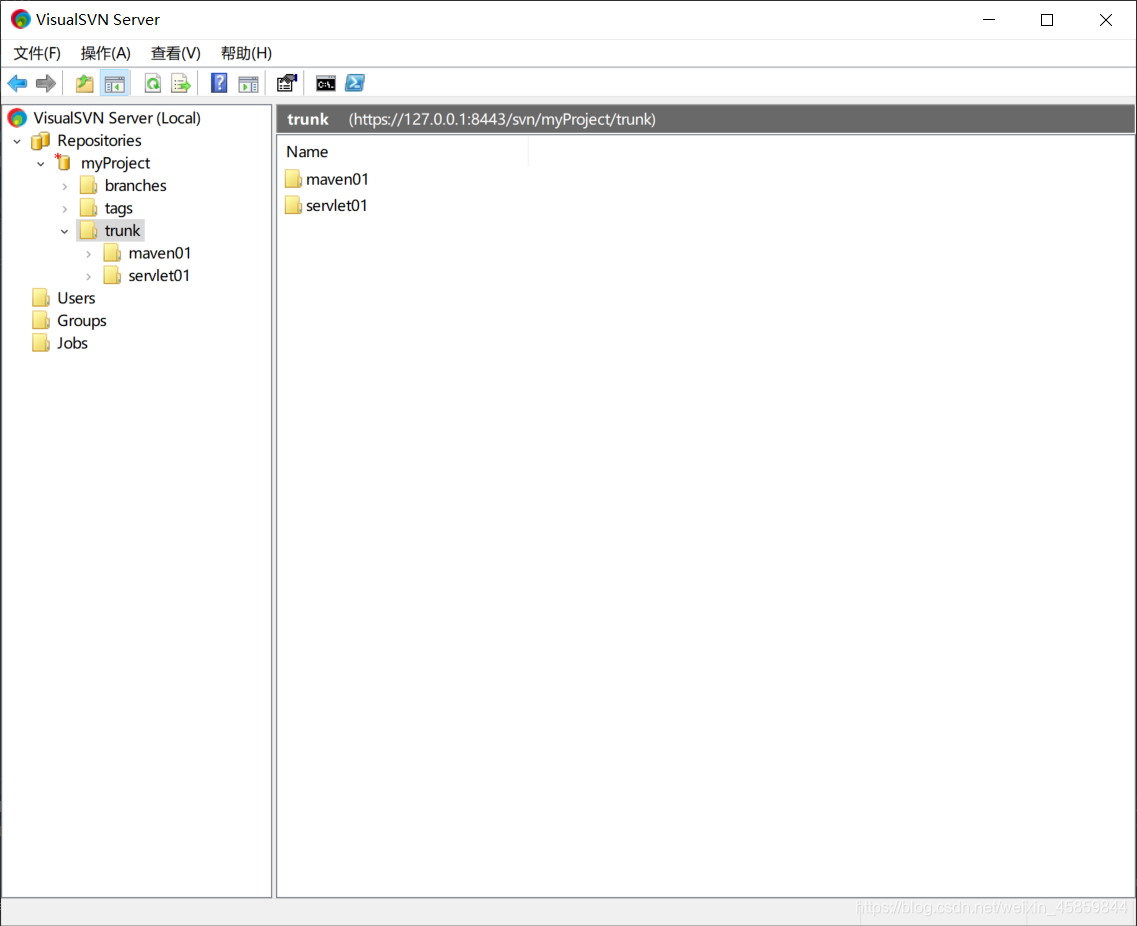The image size is (1137, 926).
Task: Minimize the VisualSVN Server window
Action: (x=989, y=20)
